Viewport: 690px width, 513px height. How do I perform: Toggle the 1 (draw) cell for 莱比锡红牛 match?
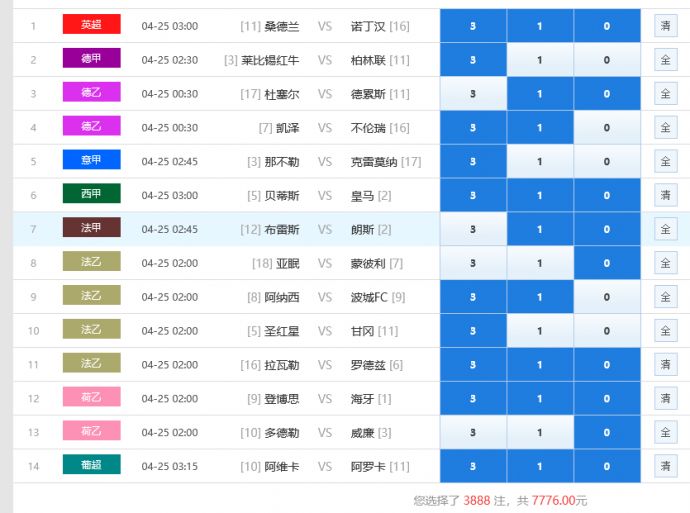pos(540,60)
